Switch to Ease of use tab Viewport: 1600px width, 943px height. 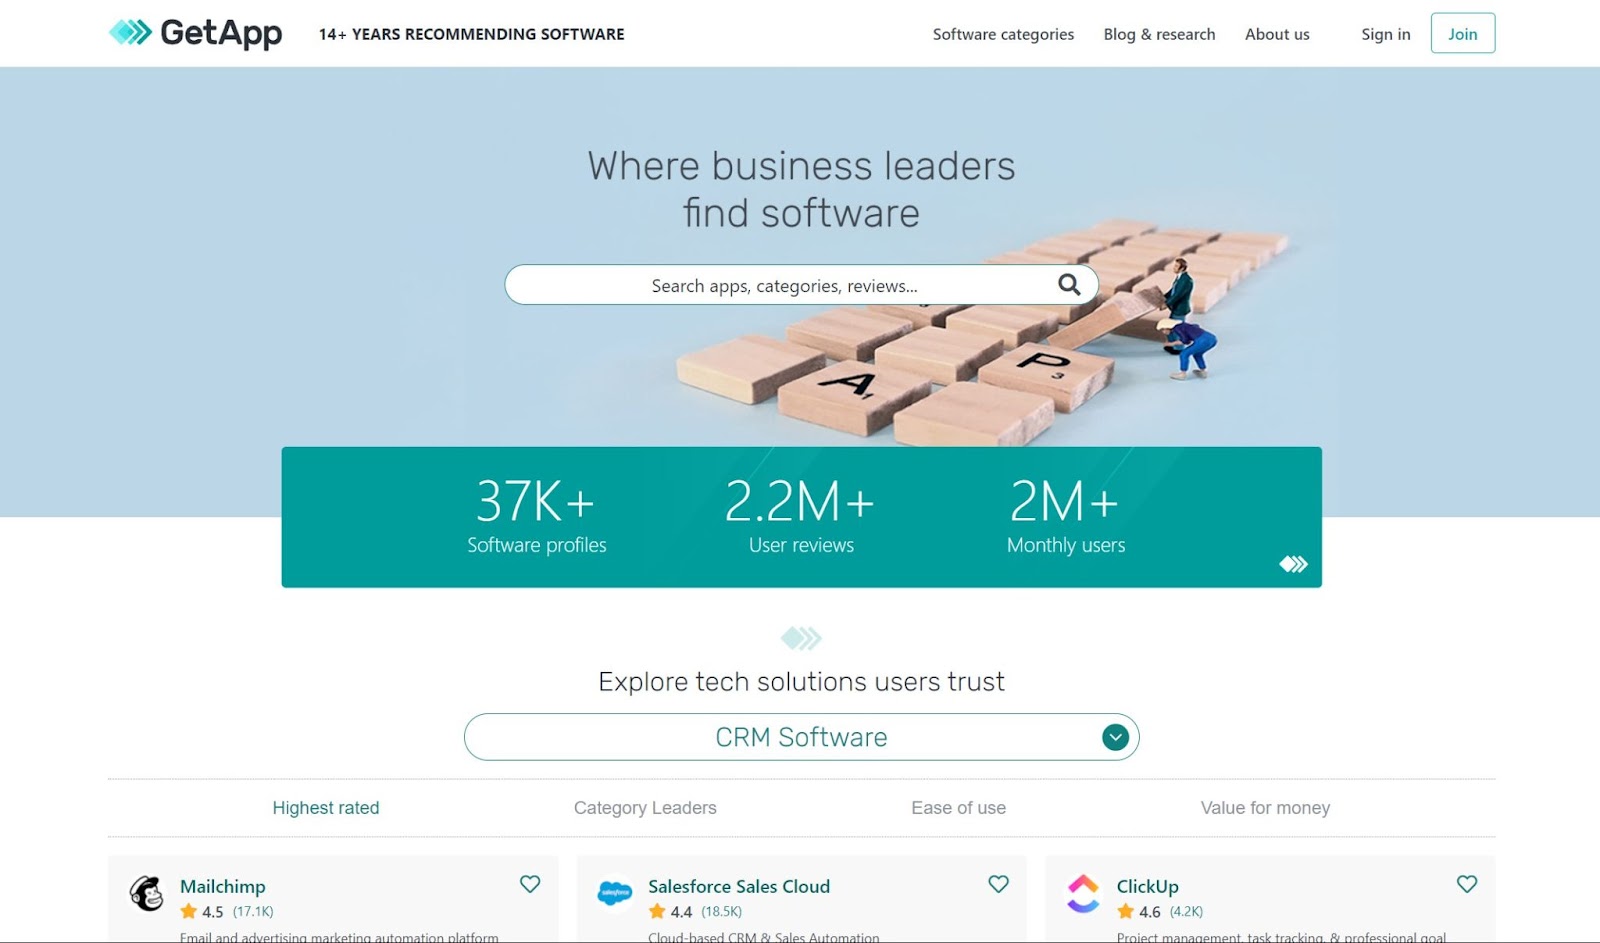[x=958, y=807]
